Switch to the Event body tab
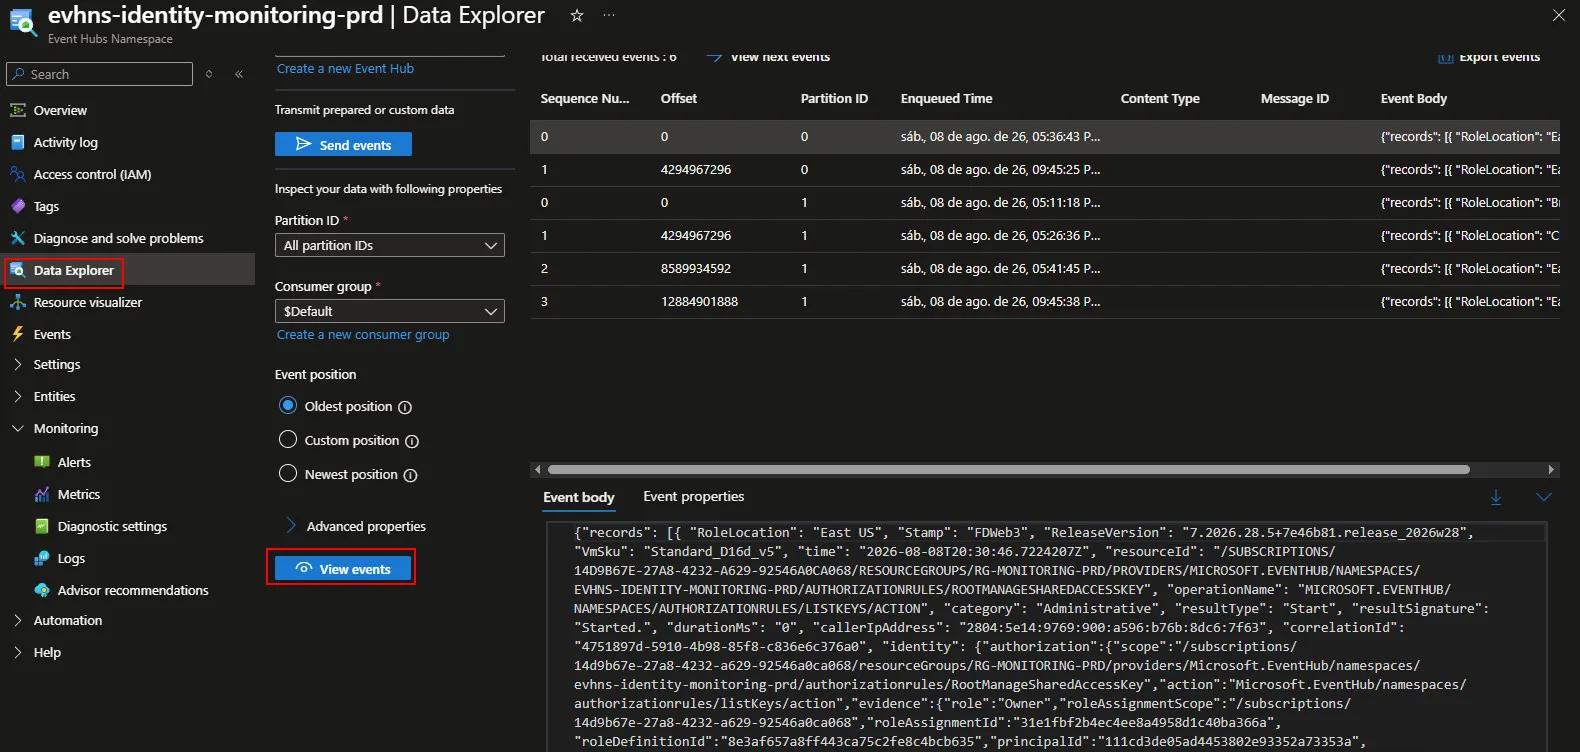The image size is (1580, 752). [x=579, y=497]
